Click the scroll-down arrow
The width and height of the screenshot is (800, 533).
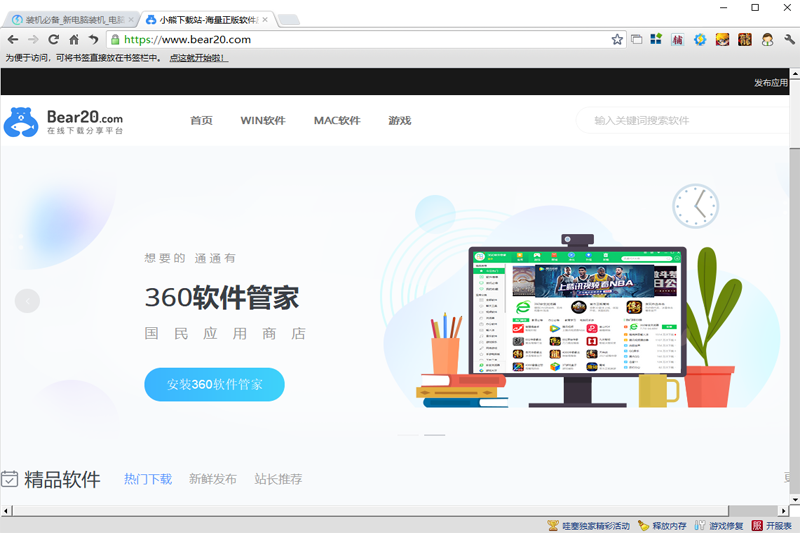pyautogui.click(x=795, y=499)
